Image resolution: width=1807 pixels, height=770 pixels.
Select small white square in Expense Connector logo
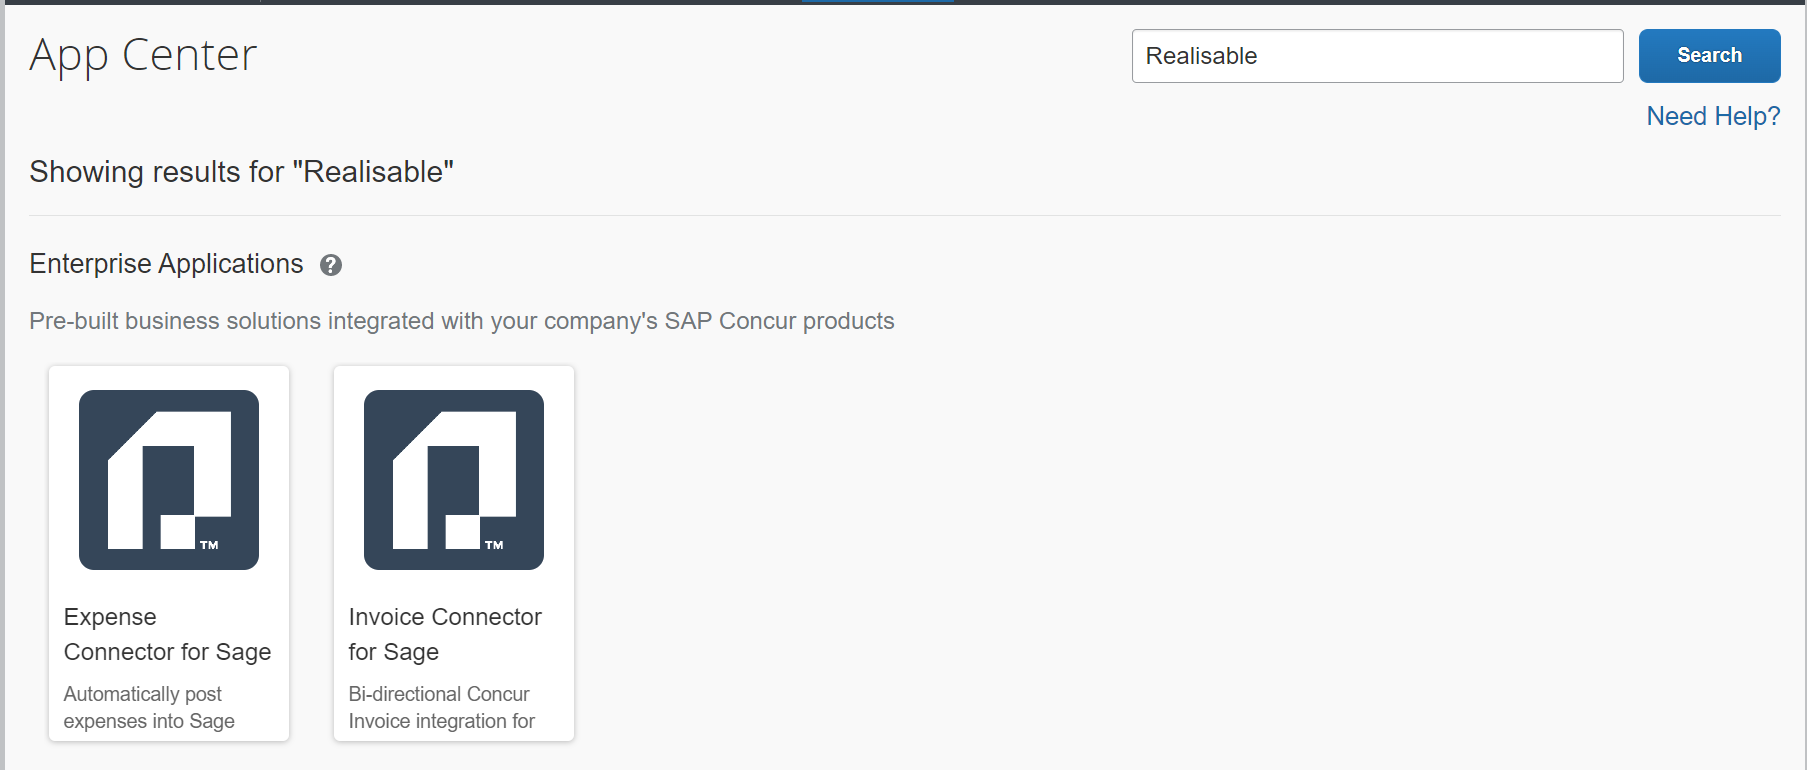178,532
